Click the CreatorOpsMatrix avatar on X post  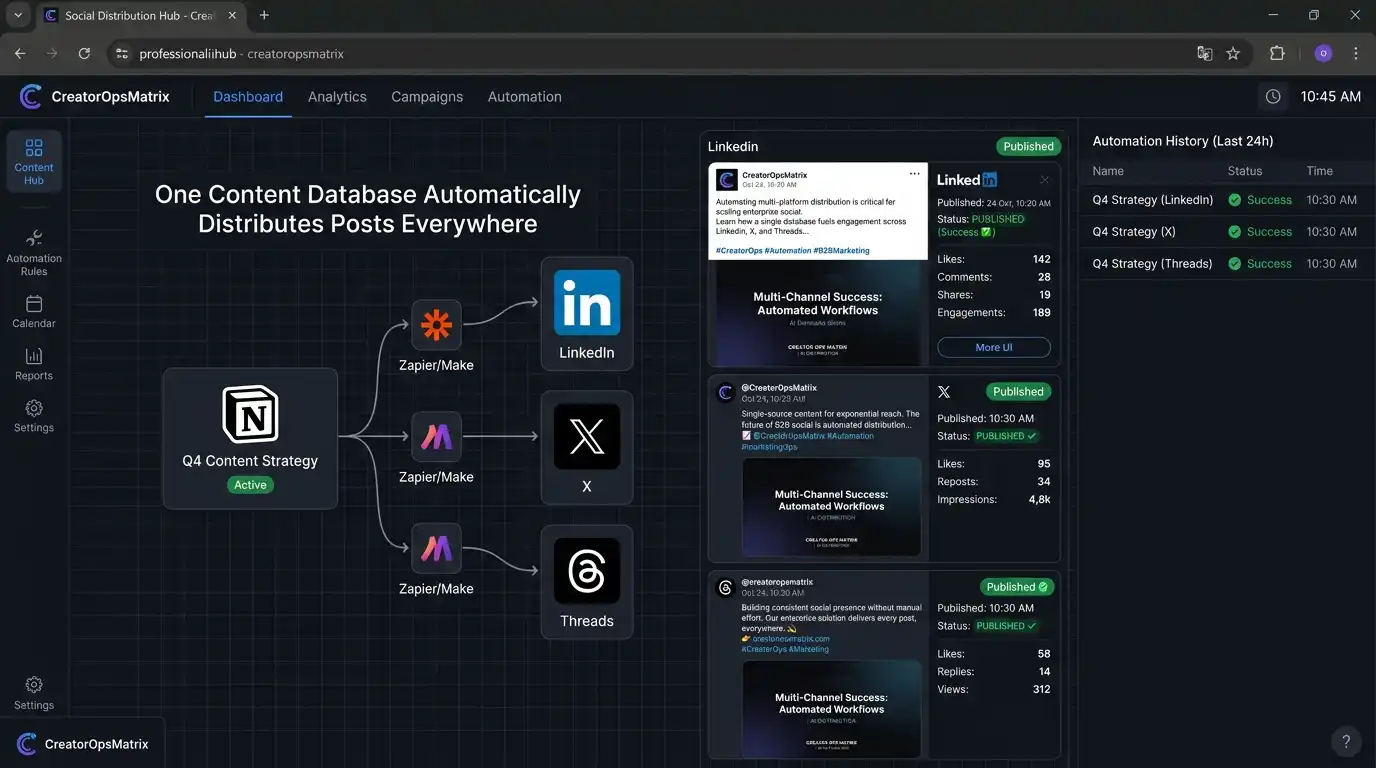pos(726,393)
